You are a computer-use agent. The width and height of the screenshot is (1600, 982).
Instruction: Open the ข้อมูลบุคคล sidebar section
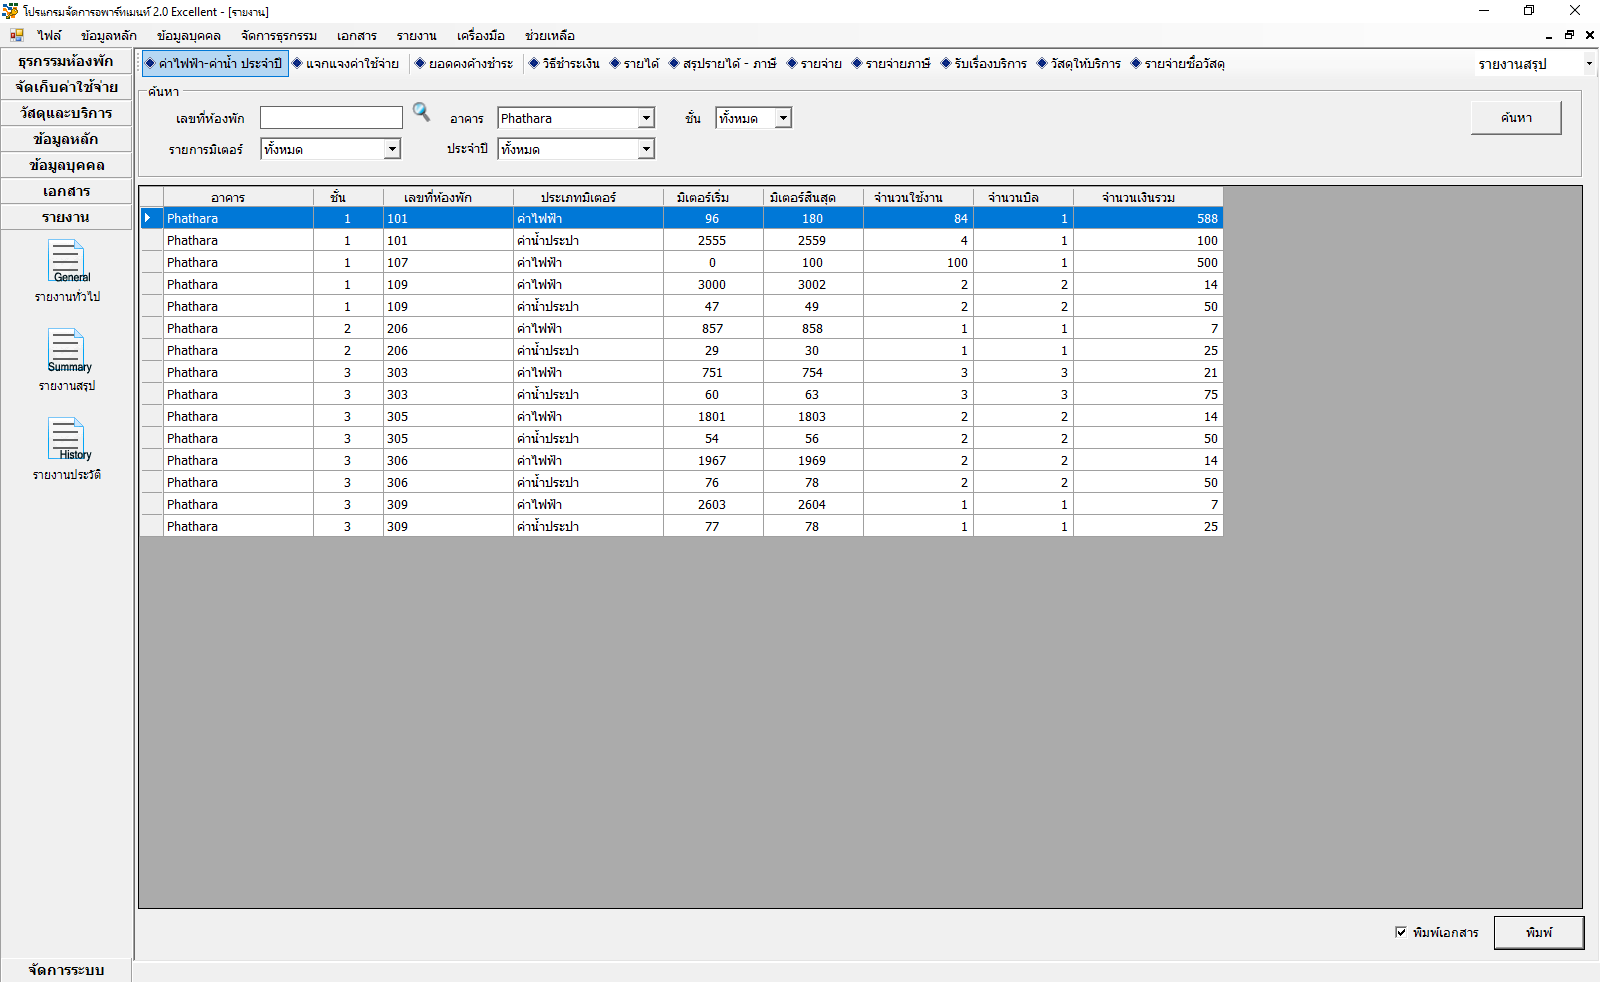(x=66, y=165)
